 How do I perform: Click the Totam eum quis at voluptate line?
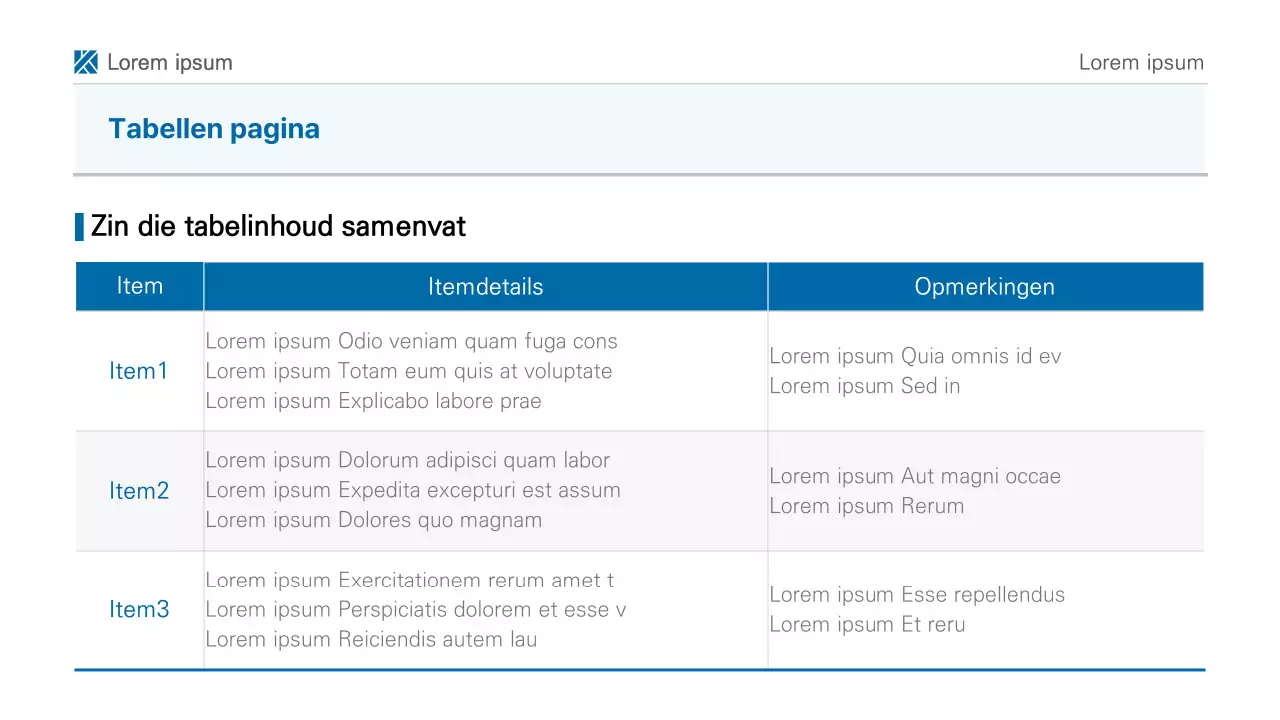coord(408,371)
